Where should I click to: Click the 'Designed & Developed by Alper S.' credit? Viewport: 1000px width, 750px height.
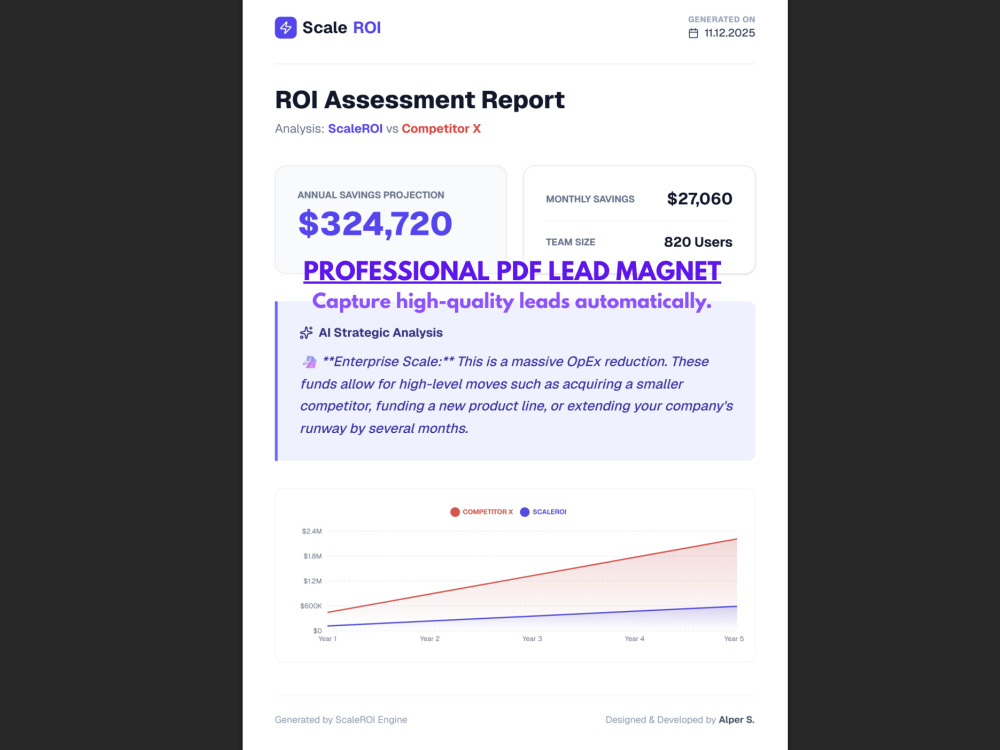coord(680,720)
